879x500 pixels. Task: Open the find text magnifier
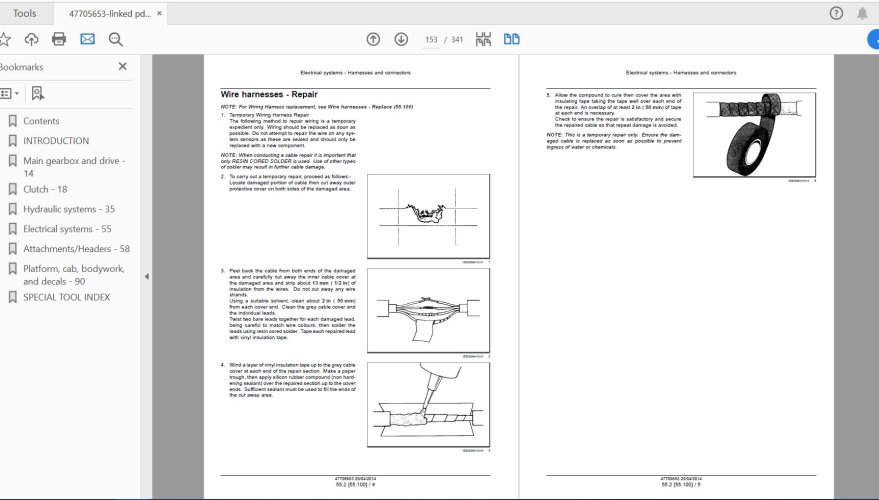(x=115, y=39)
